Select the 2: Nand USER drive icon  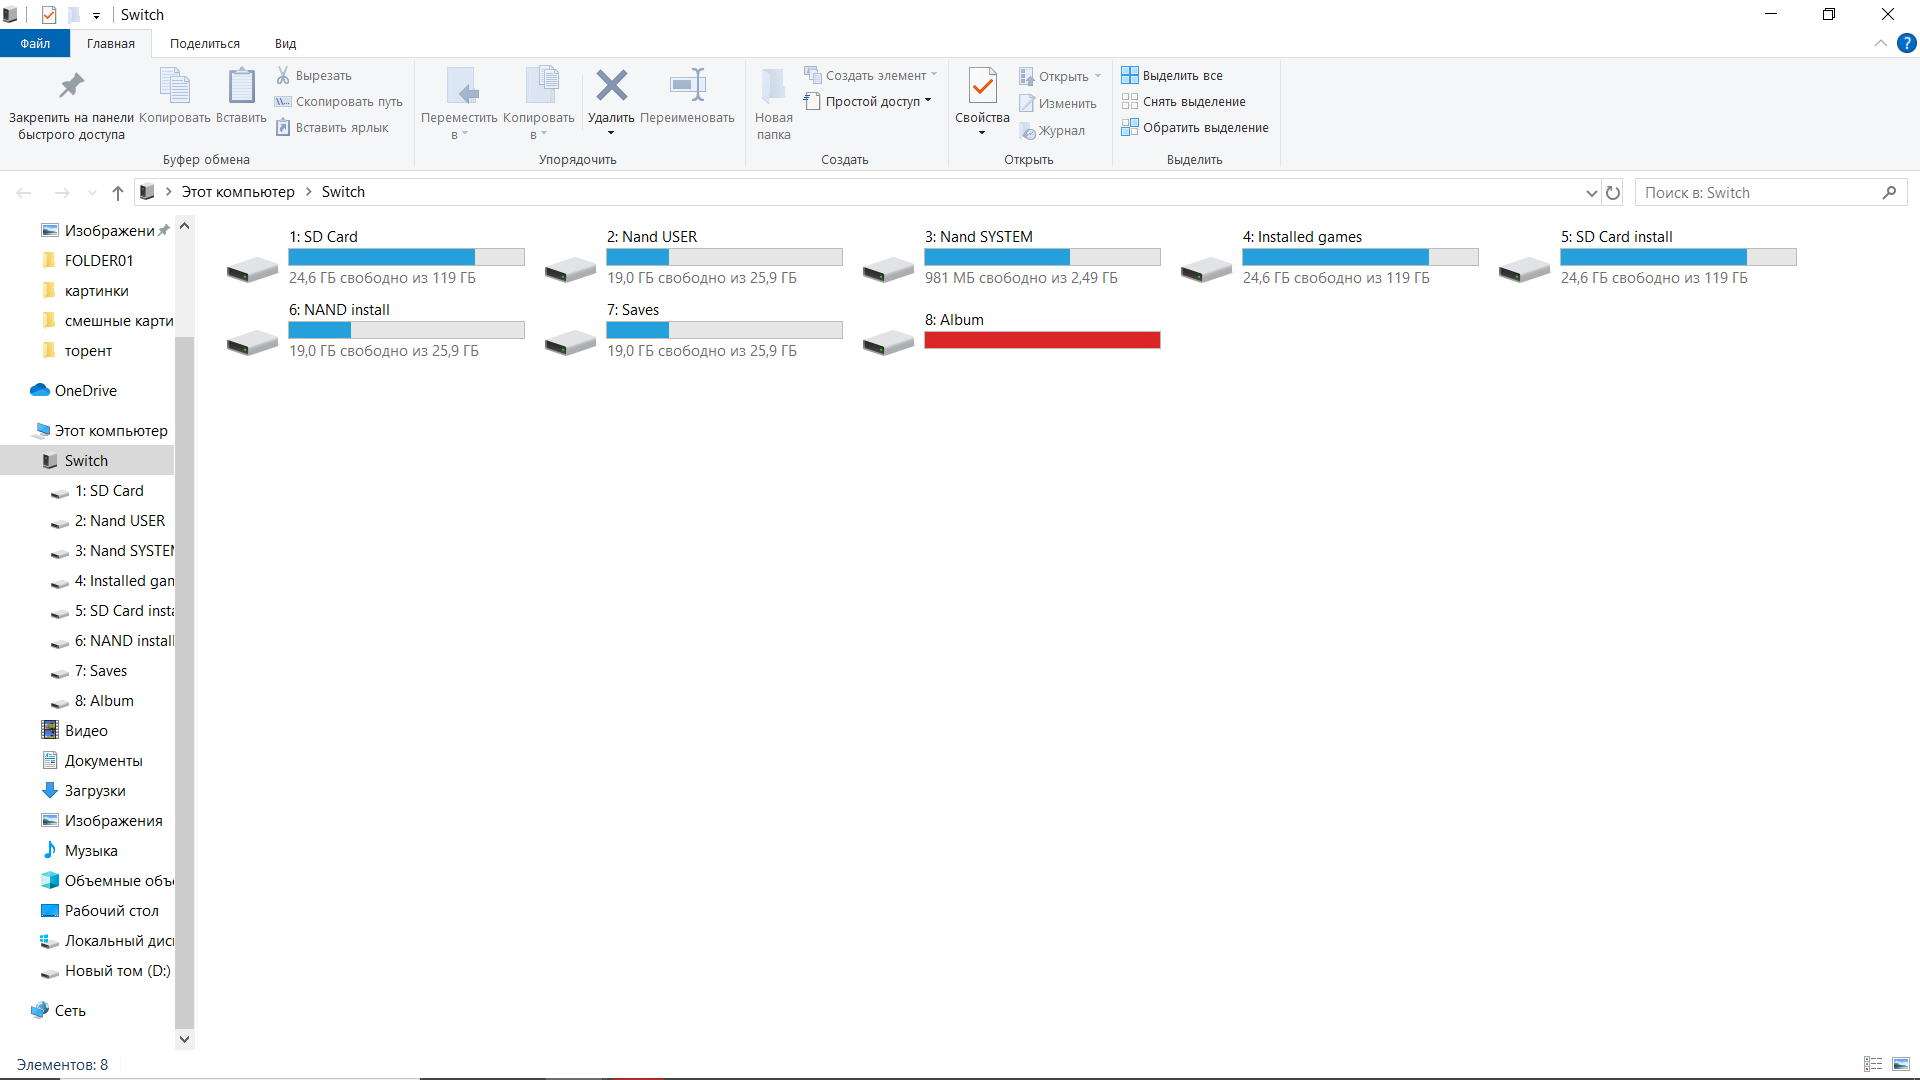570,269
